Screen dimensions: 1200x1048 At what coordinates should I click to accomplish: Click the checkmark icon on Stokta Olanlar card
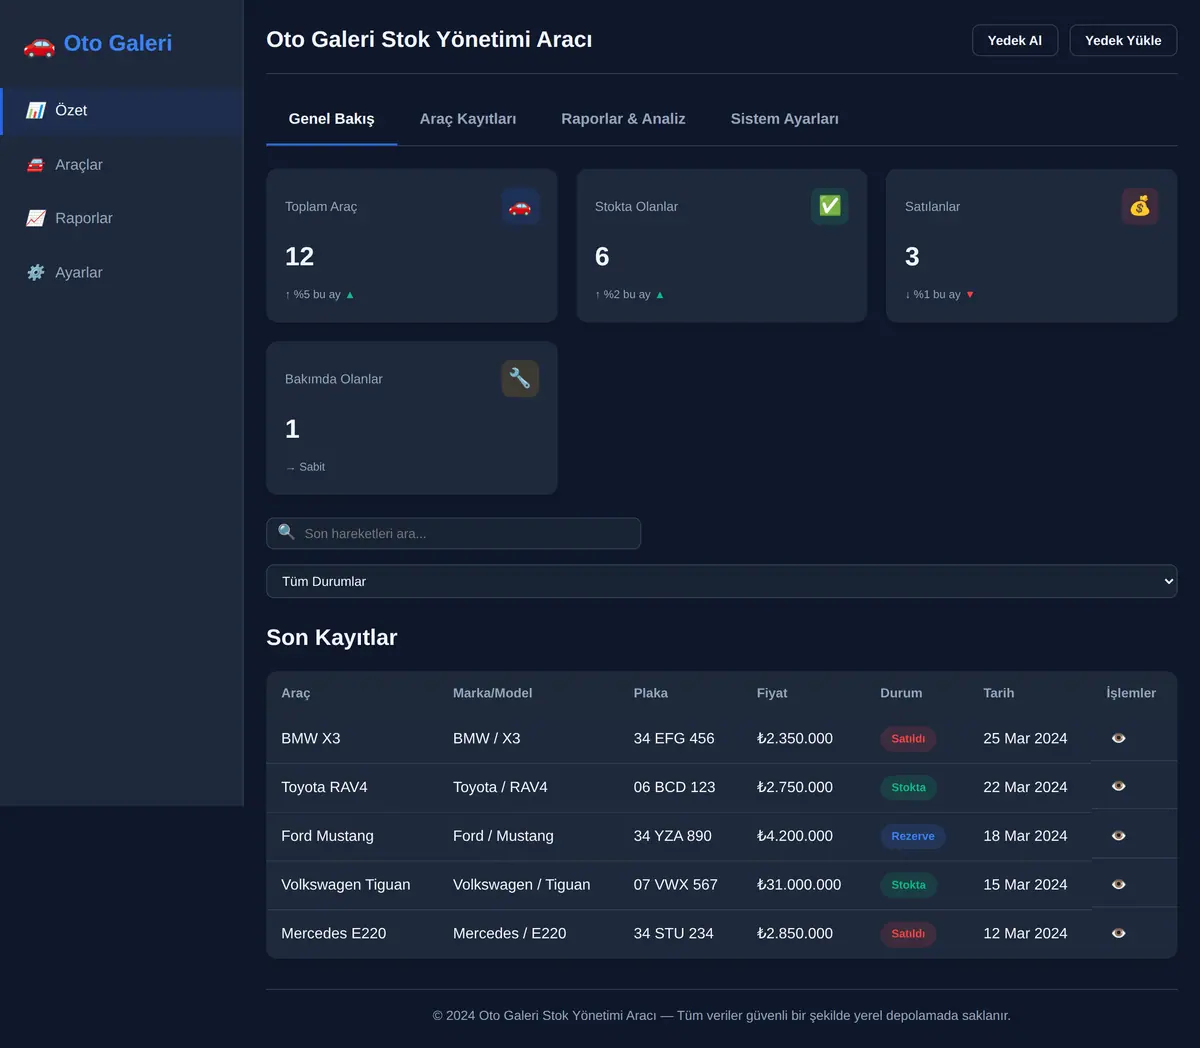830,207
